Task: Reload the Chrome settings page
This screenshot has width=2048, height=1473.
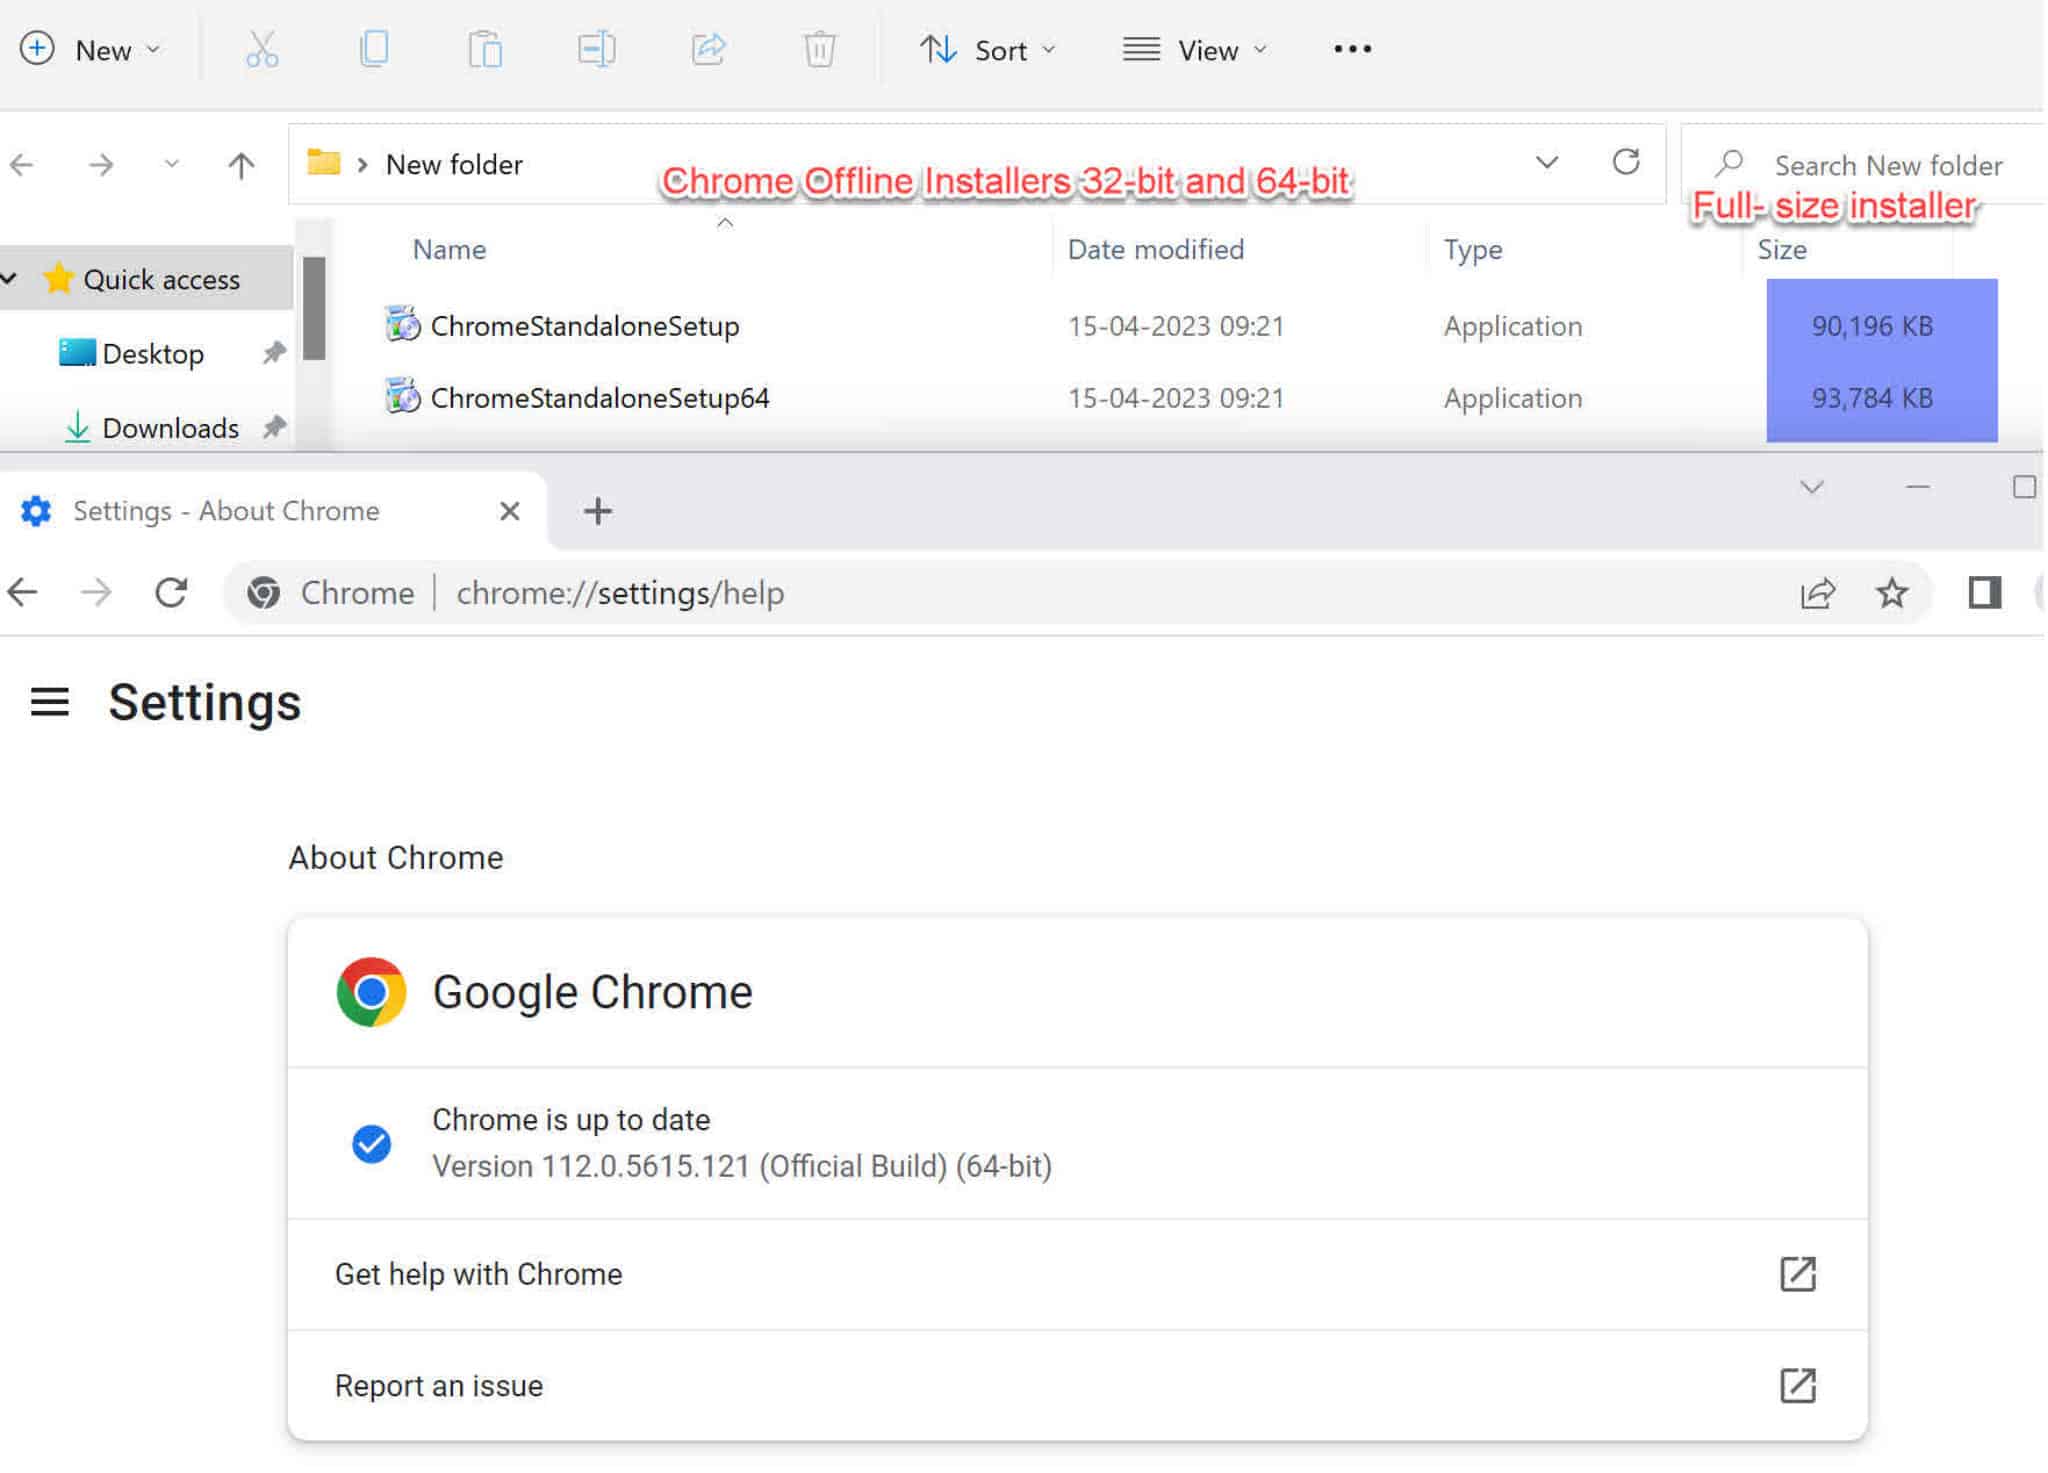Action: (171, 593)
